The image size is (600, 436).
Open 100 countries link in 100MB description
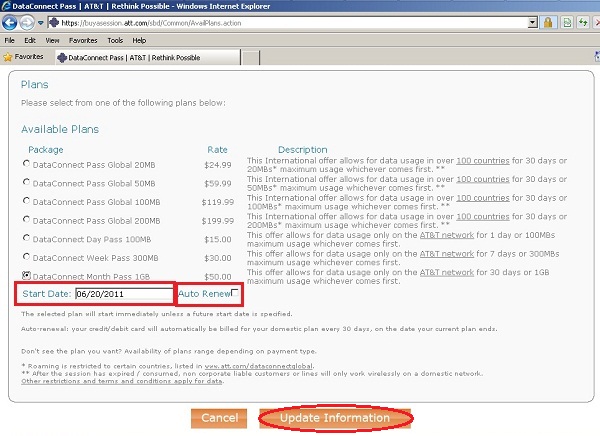pyautogui.click(x=483, y=198)
